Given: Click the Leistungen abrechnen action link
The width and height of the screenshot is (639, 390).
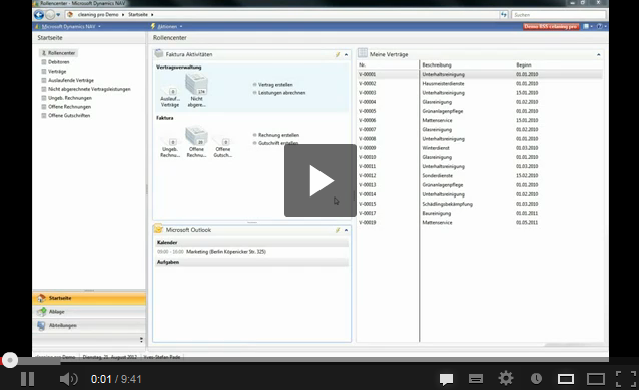Looking at the screenshot, I should click(x=281, y=93).
